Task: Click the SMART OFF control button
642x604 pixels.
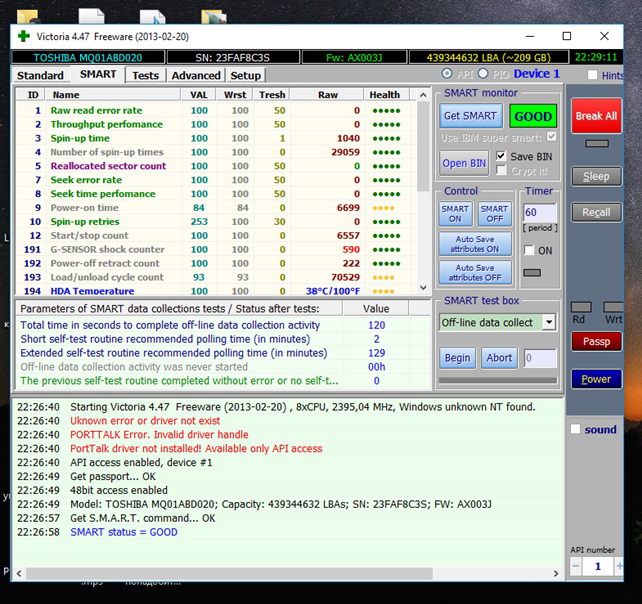Action: (494, 214)
